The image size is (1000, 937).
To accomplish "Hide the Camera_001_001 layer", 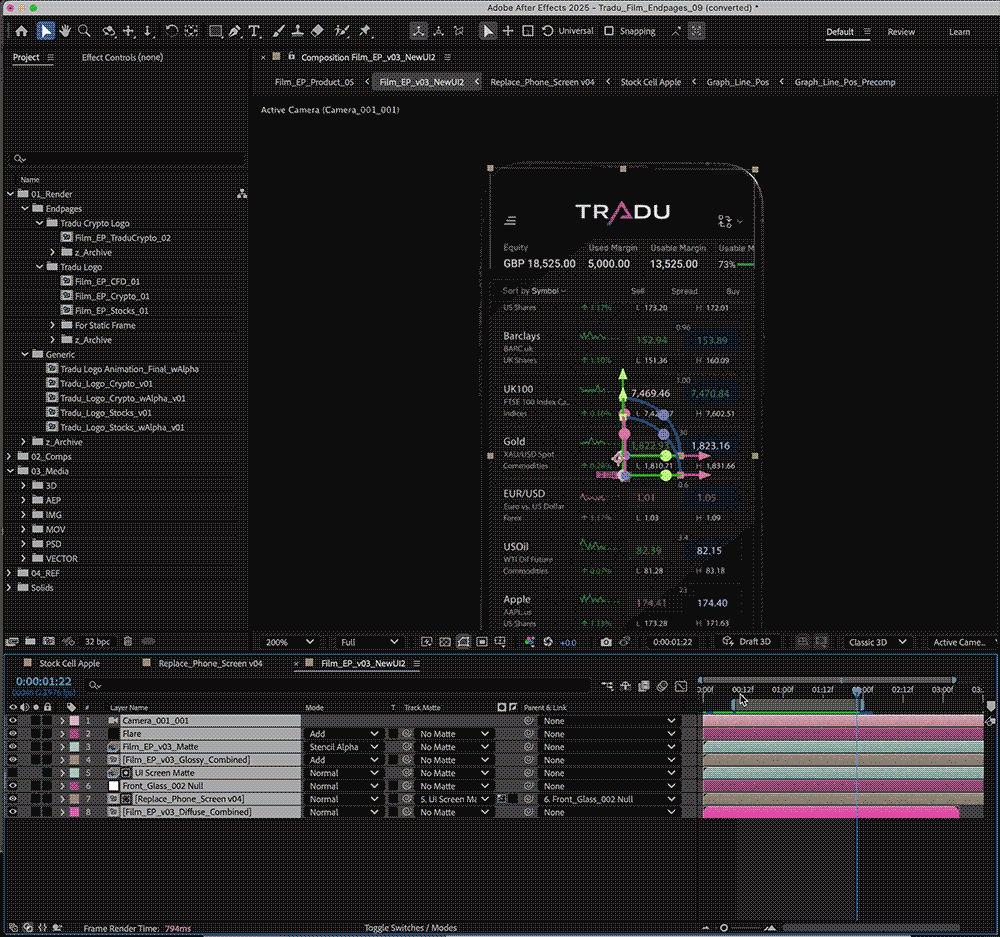I will click(13, 721).
